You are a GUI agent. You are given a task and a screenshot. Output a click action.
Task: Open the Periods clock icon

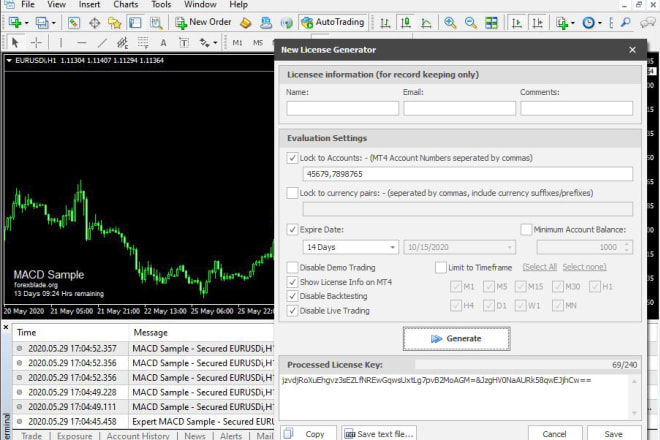tap(588, 22)
